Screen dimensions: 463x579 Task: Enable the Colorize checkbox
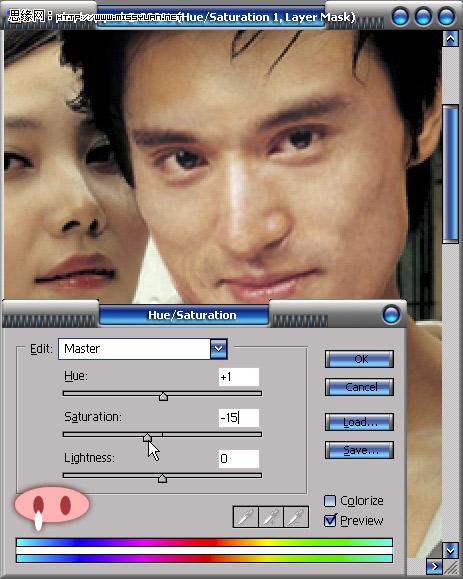(x=330, y=501)
